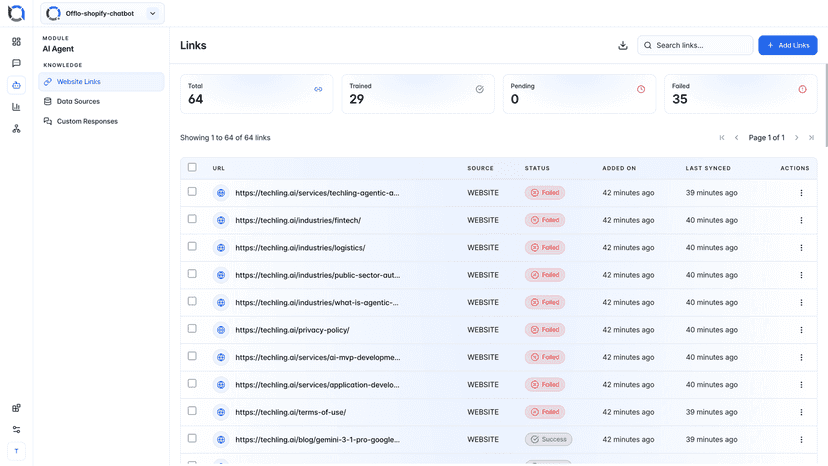
Task: Sort by the Source column header
Action: pos(480,168)
